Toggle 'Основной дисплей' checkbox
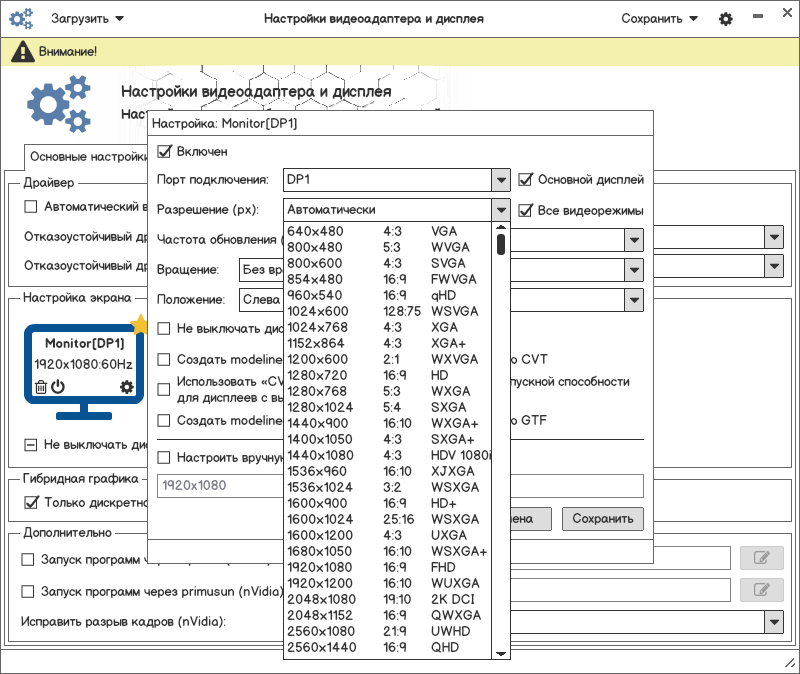The image size is (800, 674). click(x=527, y=180)
